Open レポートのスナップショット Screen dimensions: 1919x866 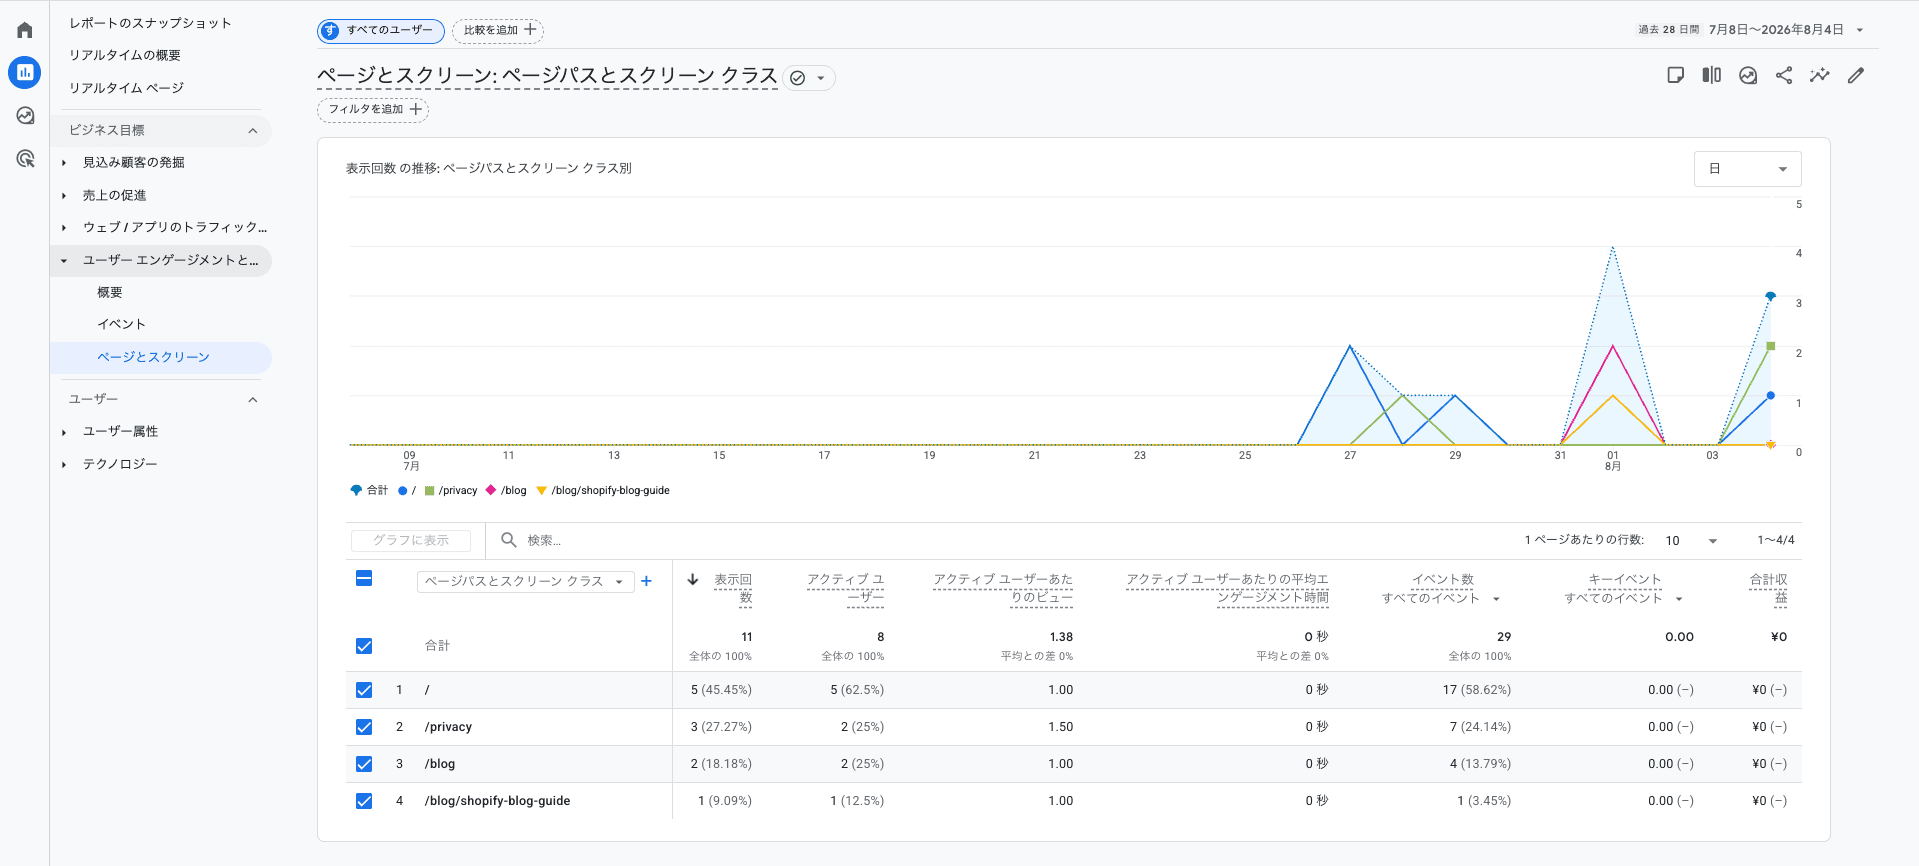(x=150, y=23)
